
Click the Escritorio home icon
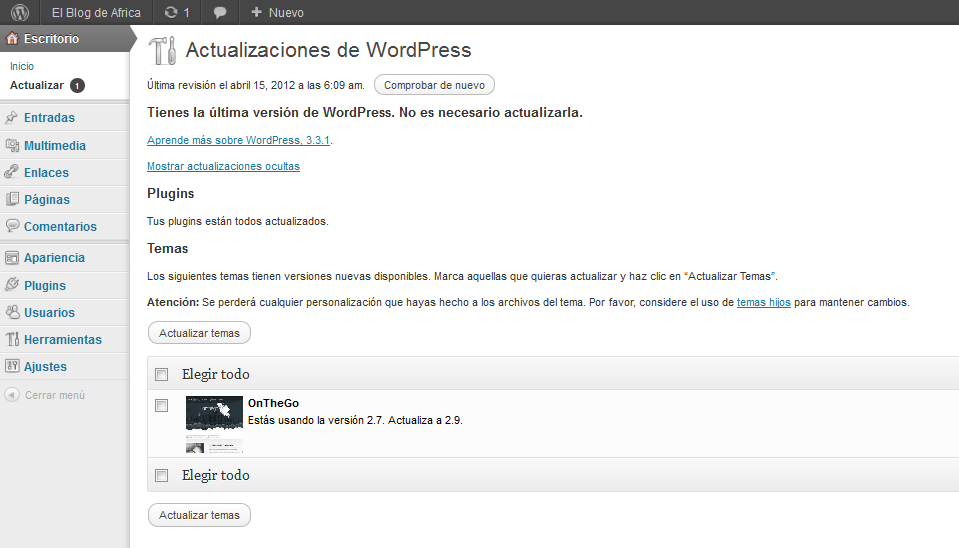coord(12,39)
